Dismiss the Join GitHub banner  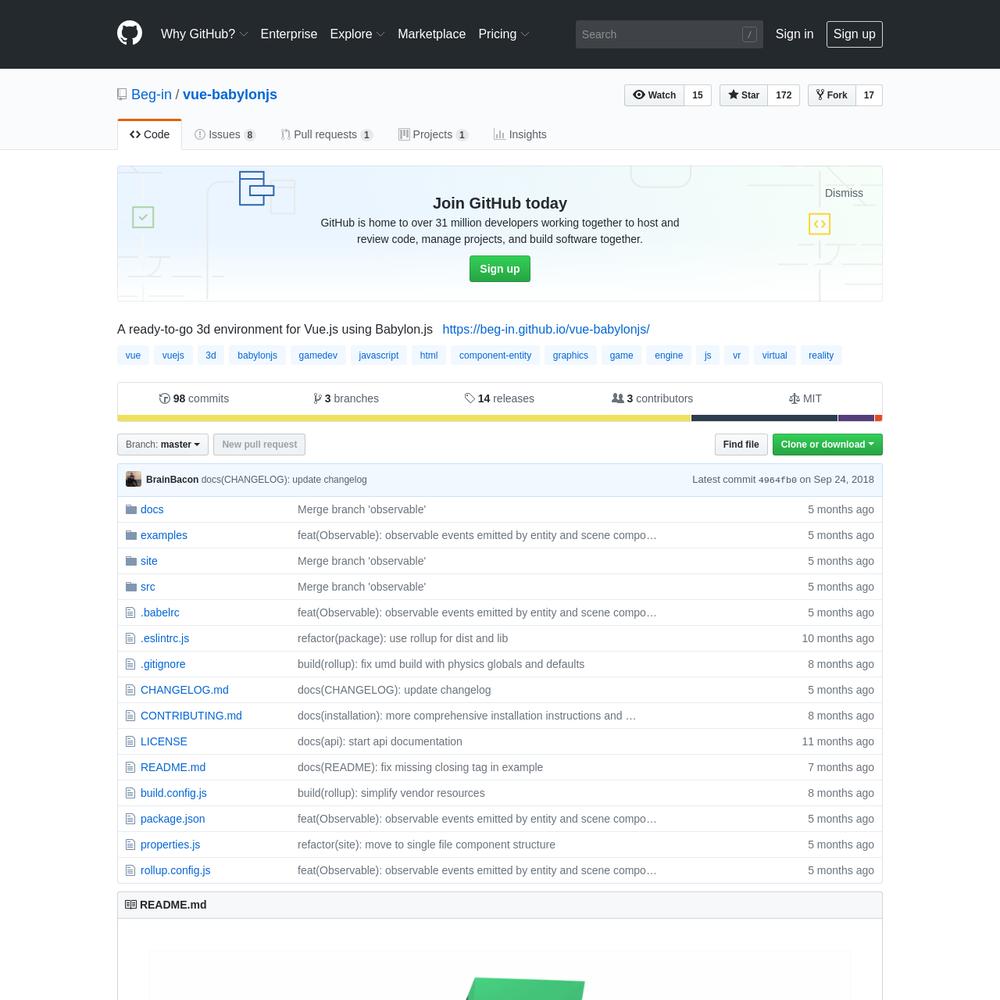click(x=844, y=193)
